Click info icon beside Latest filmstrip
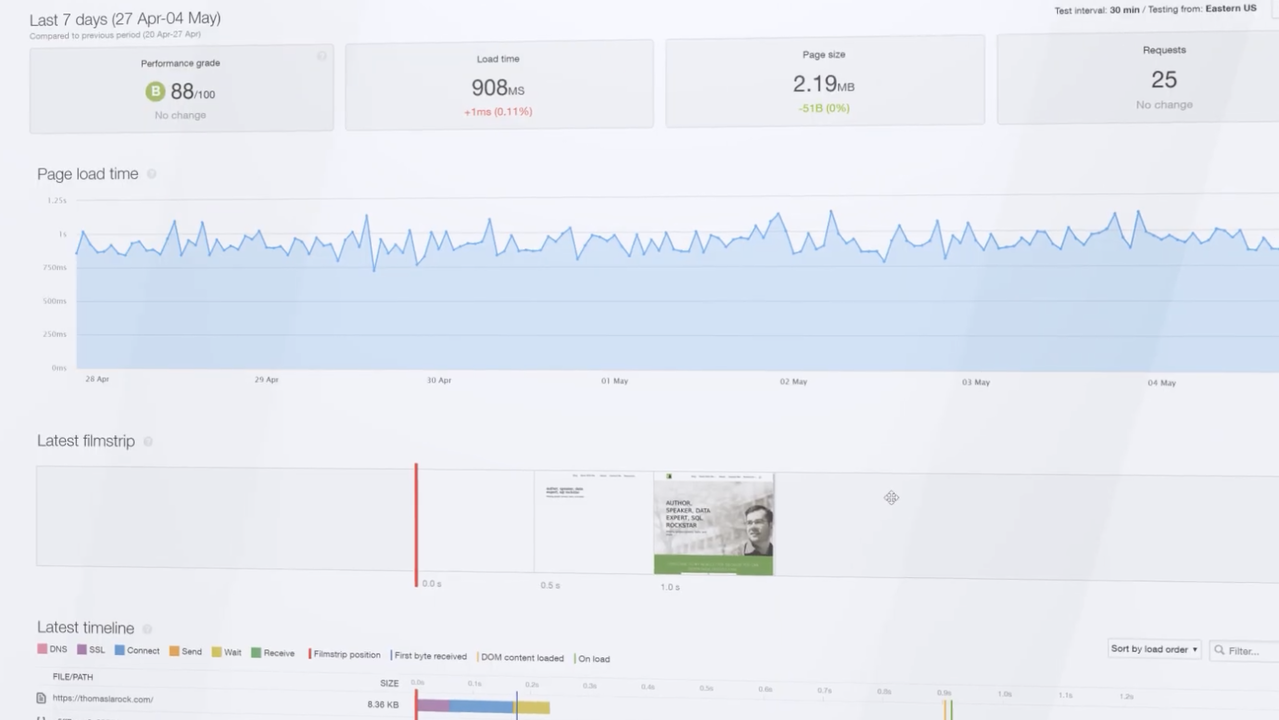Image resolution: width=1279 pixels, height=720 pixels. click(x=148, y=441)
